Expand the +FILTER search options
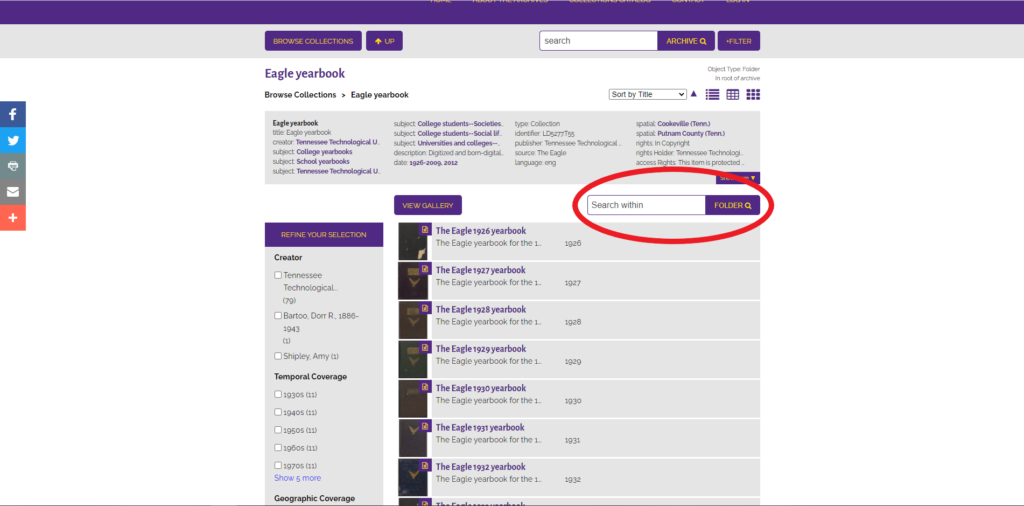The width and height of the screenshot is (1024, 506). click(739, 41)
